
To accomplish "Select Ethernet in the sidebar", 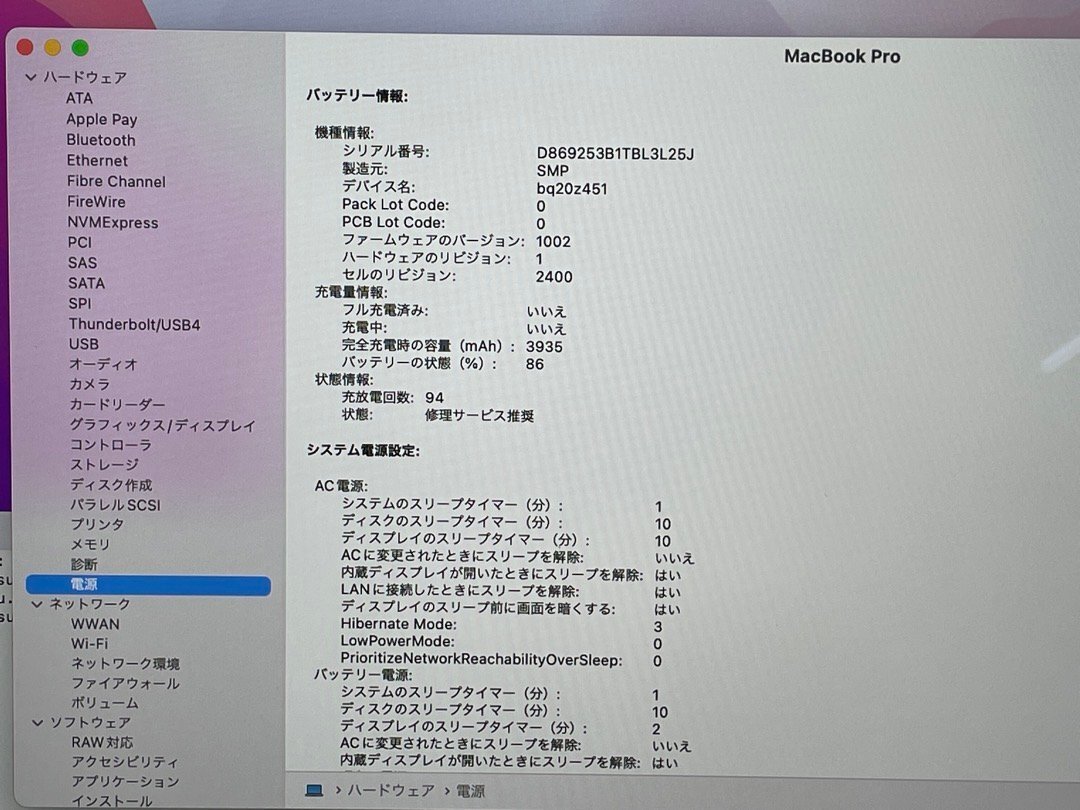I will coord(97,160).
